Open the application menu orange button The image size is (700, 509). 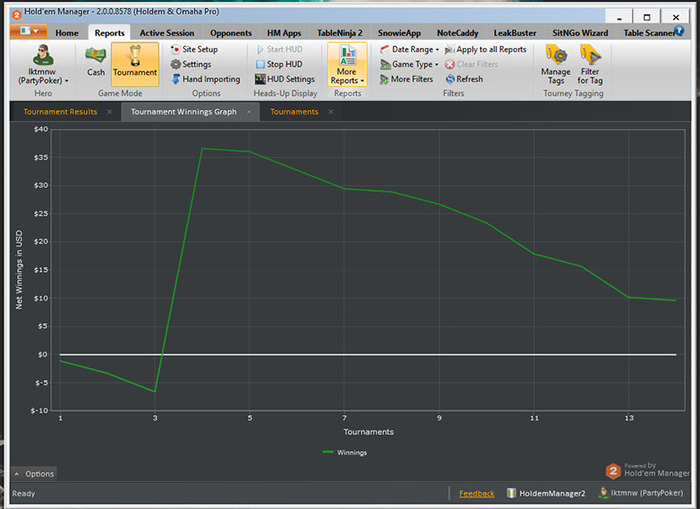click(28, 31)
